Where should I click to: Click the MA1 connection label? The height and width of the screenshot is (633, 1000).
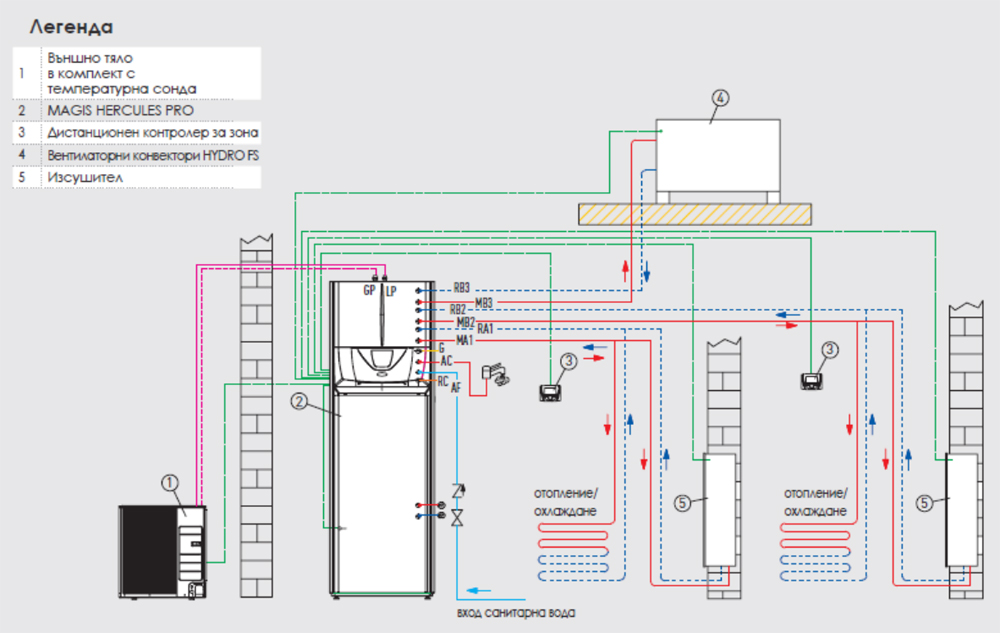[x=464, y=341]
